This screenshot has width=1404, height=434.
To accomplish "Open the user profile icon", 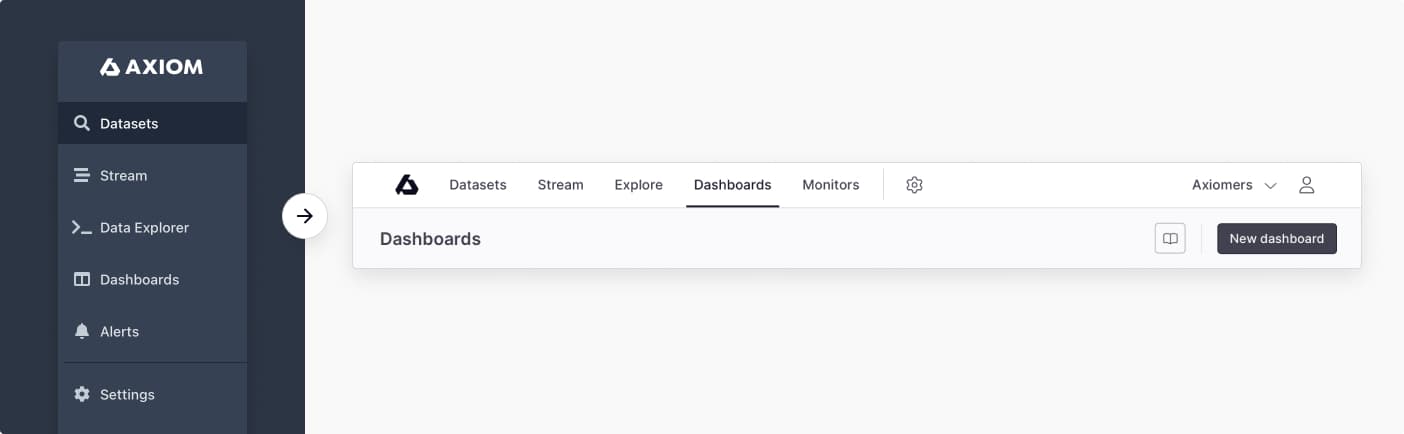I will coord(1306,185).
